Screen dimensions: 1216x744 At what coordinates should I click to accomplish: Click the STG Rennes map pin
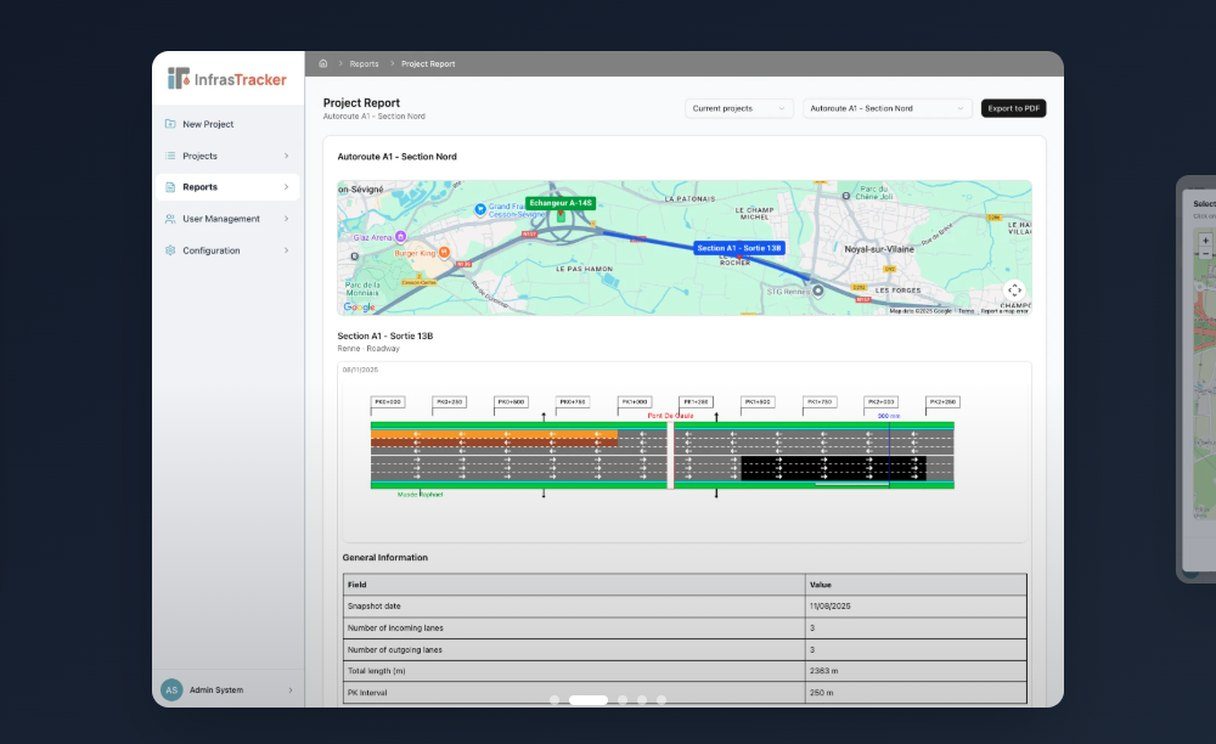click(818, 291)
